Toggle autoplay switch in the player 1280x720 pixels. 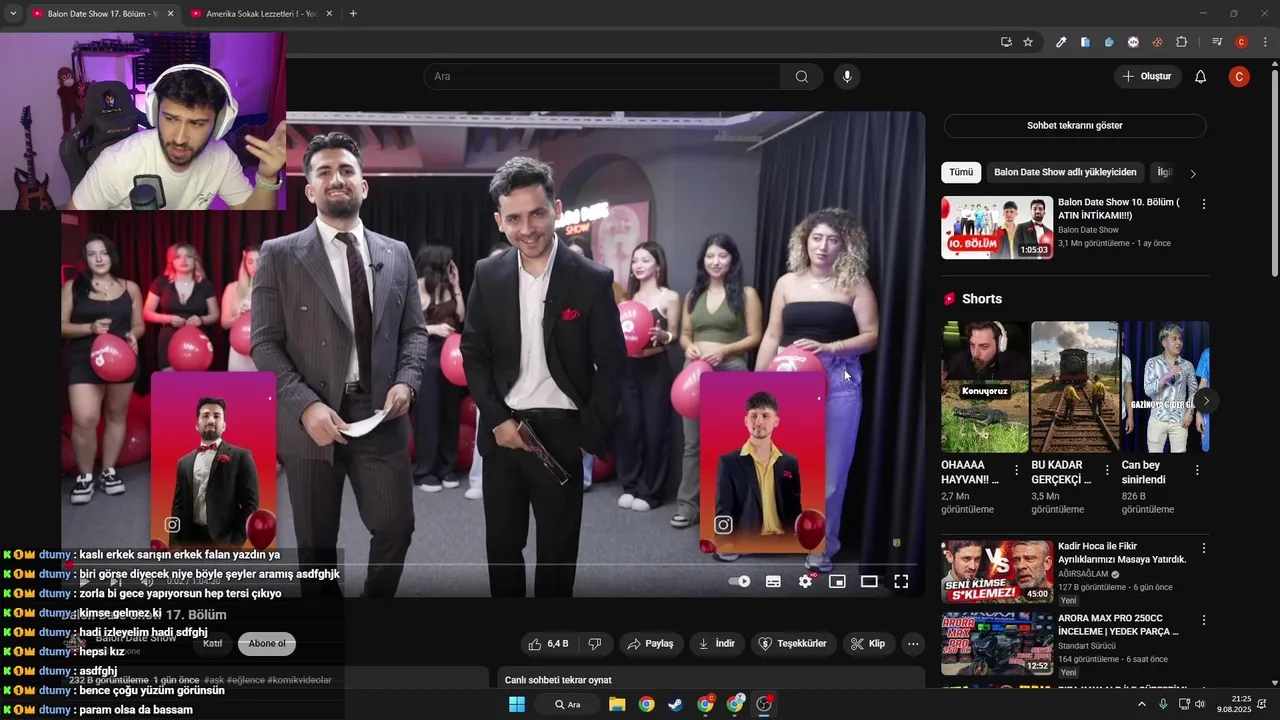(740, 581)
